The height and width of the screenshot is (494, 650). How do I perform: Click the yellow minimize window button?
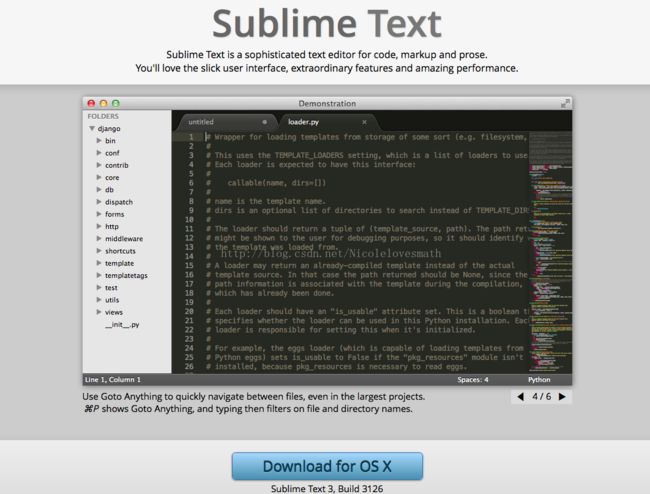(x=104, y=103)
